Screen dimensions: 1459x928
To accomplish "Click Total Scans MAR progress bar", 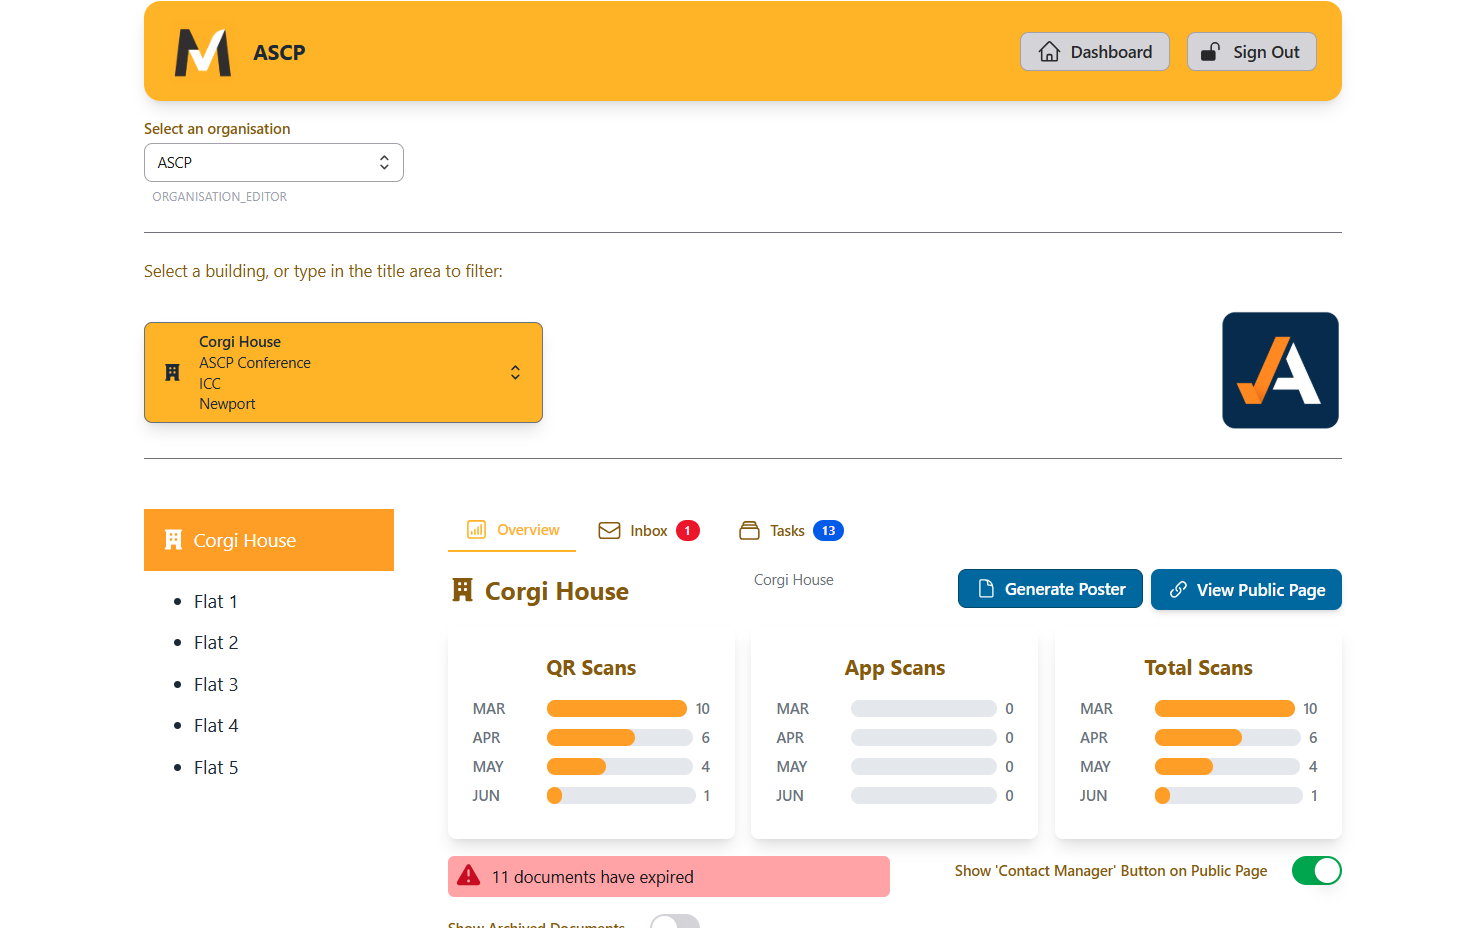I will tap(1225, 708).
